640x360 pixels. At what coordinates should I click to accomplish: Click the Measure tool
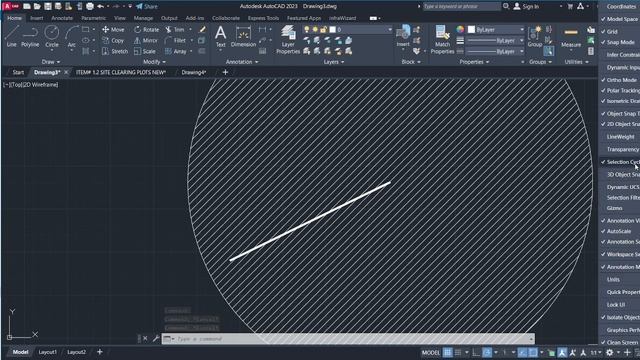(571, 38)
